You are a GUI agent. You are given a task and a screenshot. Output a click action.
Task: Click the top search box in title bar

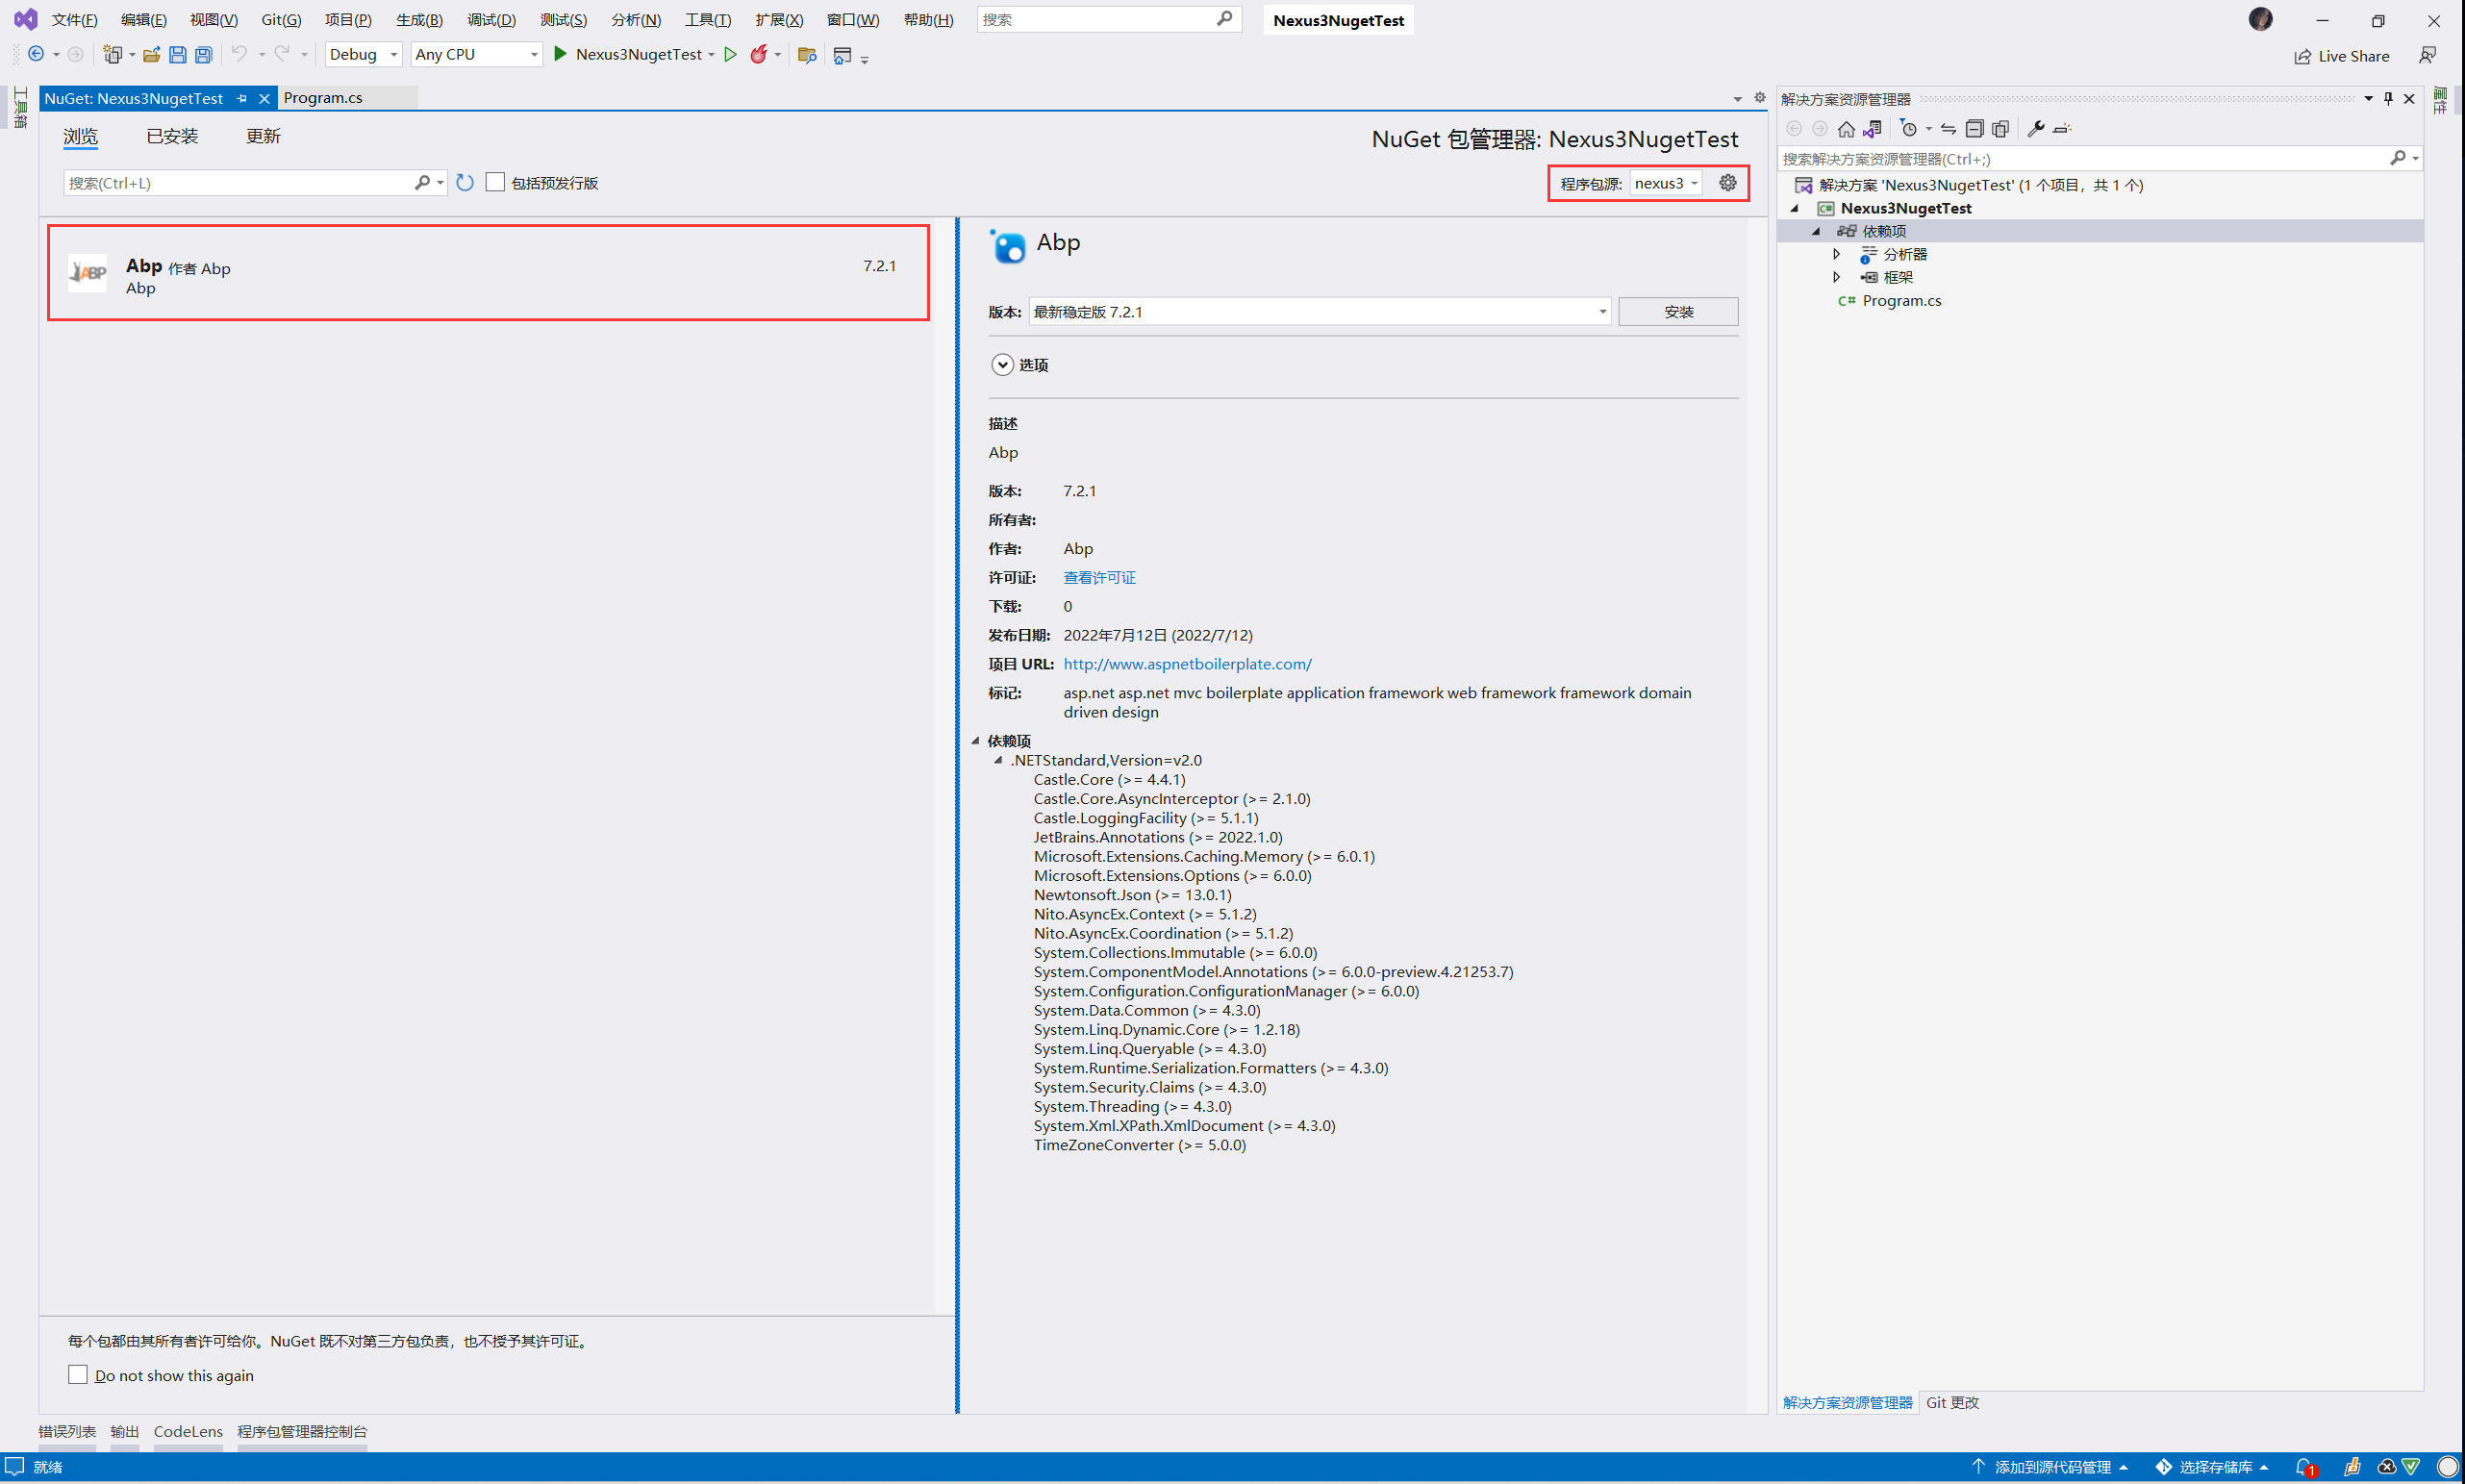pos(1108,20)
